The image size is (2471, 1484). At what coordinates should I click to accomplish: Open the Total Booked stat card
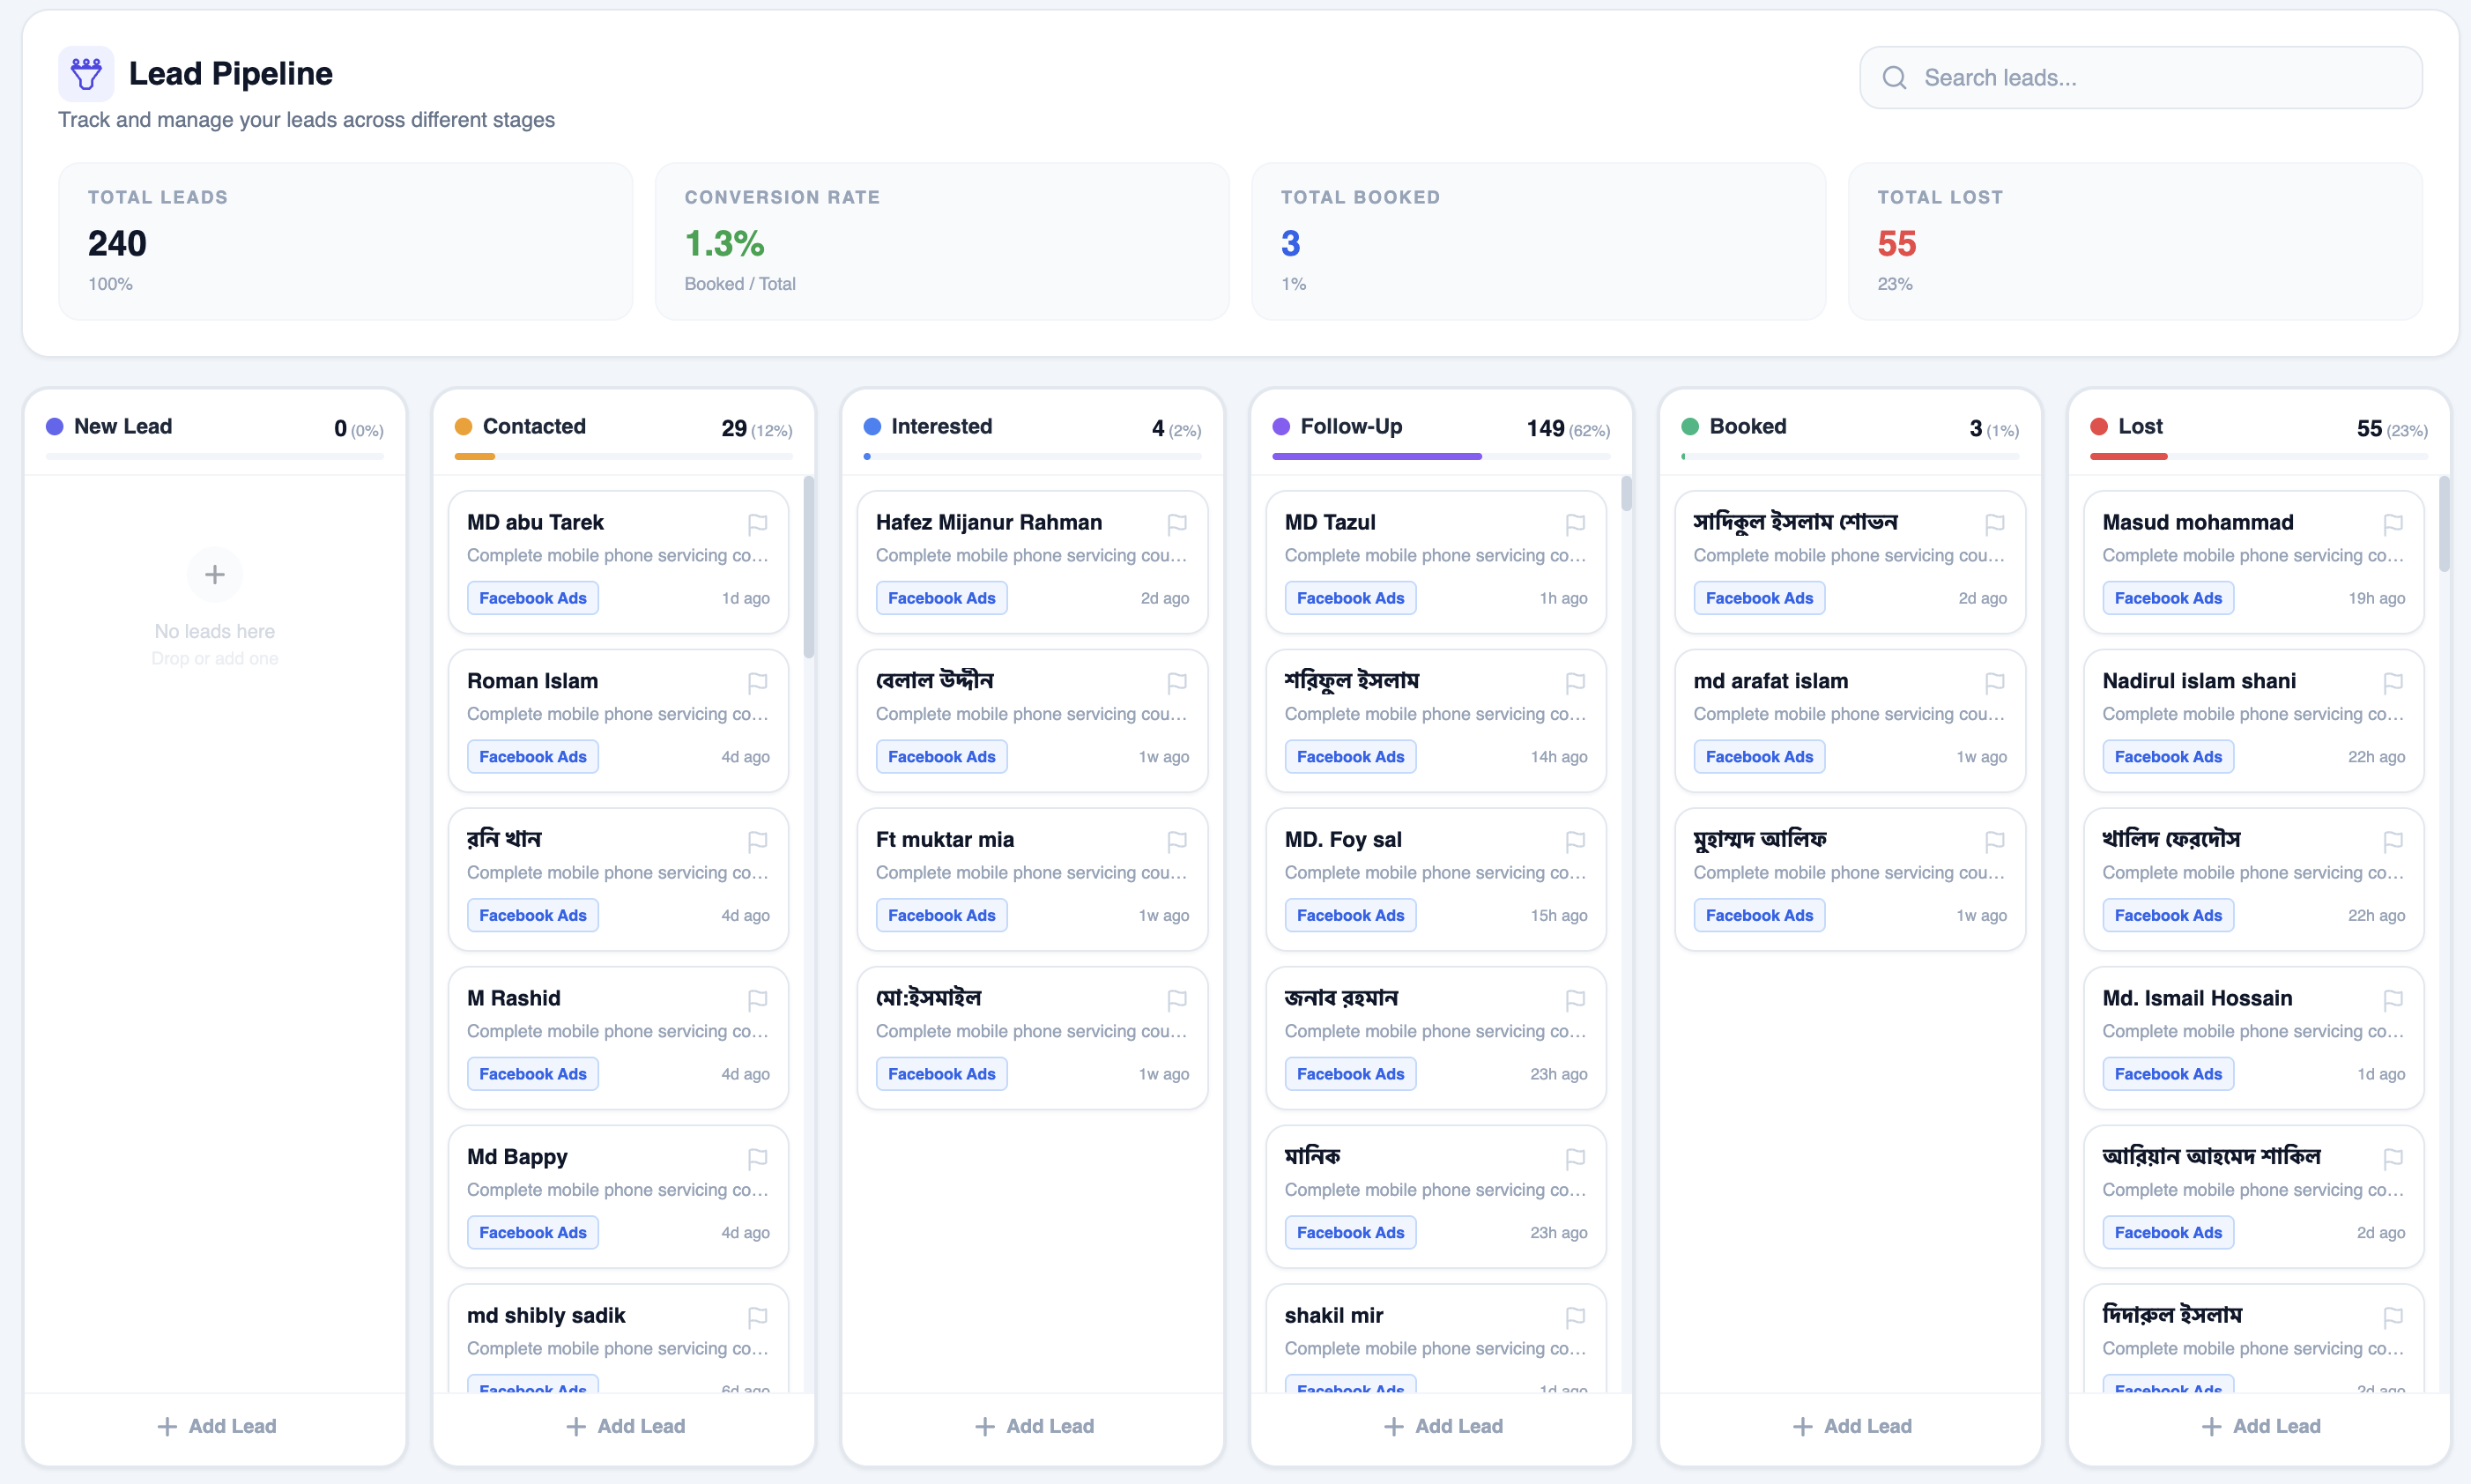tap(1539, 242)
